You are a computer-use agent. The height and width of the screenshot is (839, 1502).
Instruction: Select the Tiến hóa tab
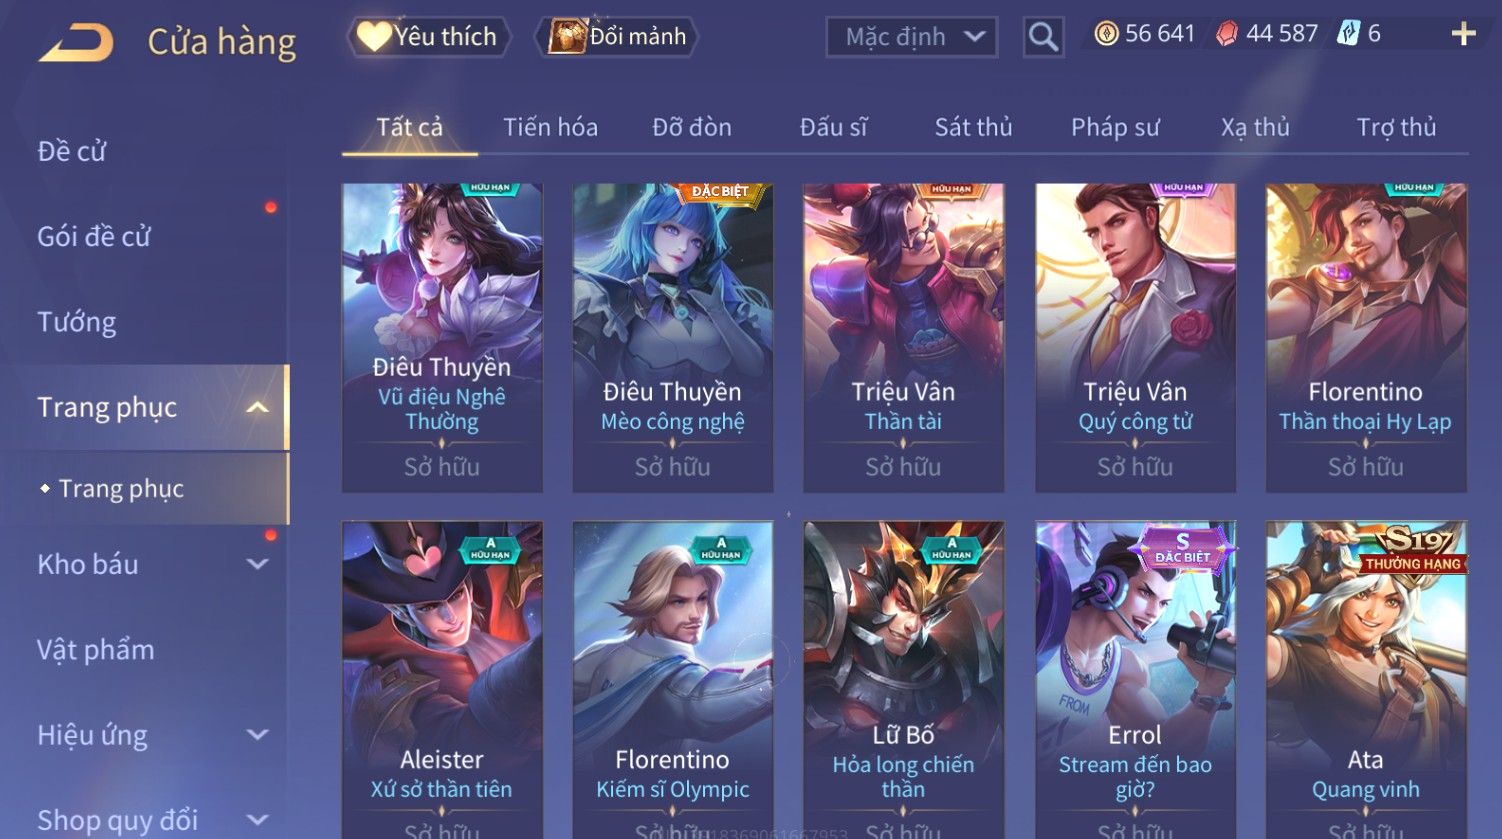click(x=550, y=127)
